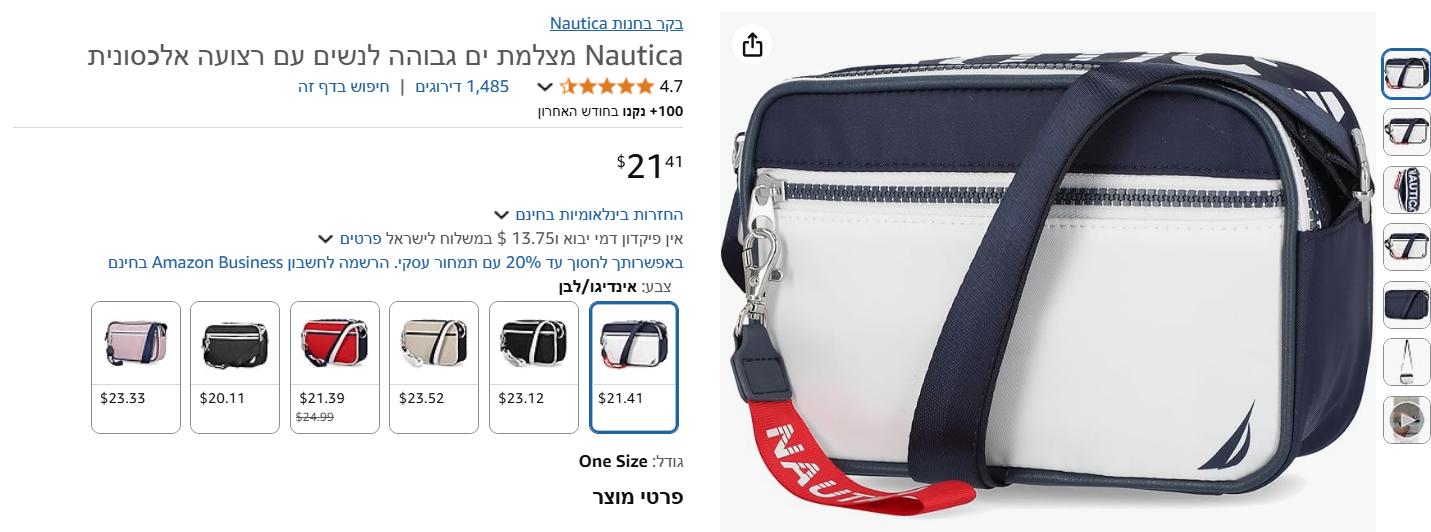Expand the free international returns chevron

[x=502, y=215]
